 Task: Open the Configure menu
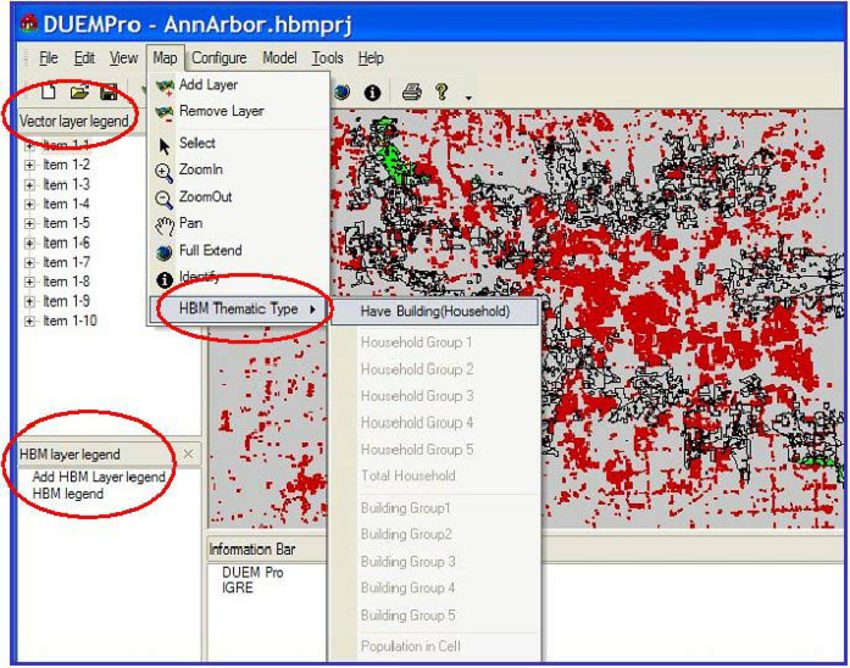(x=219, y=58)
